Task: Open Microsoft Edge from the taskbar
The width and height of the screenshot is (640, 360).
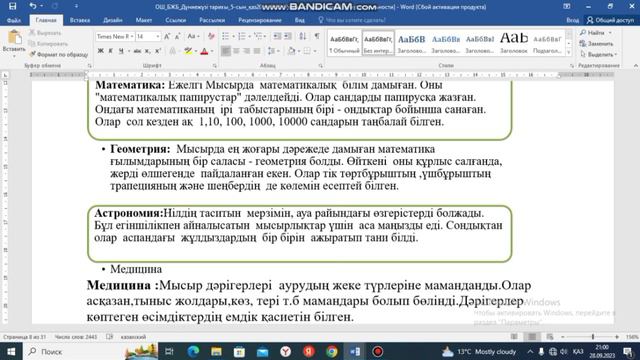Action: (193, 351)
